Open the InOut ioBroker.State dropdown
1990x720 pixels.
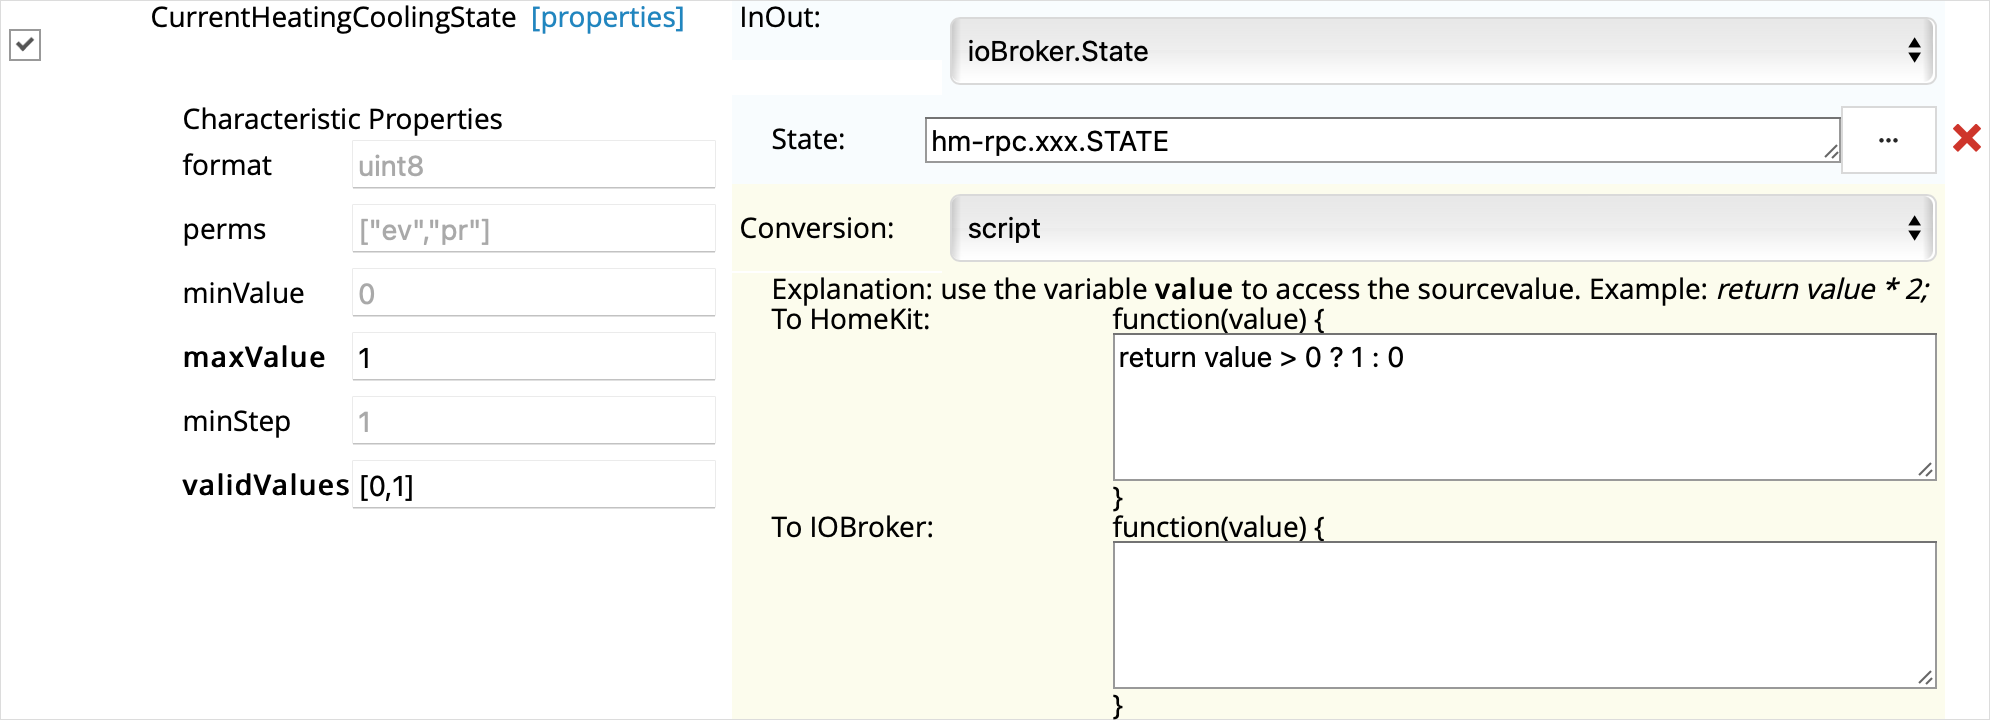point(1441,51)
